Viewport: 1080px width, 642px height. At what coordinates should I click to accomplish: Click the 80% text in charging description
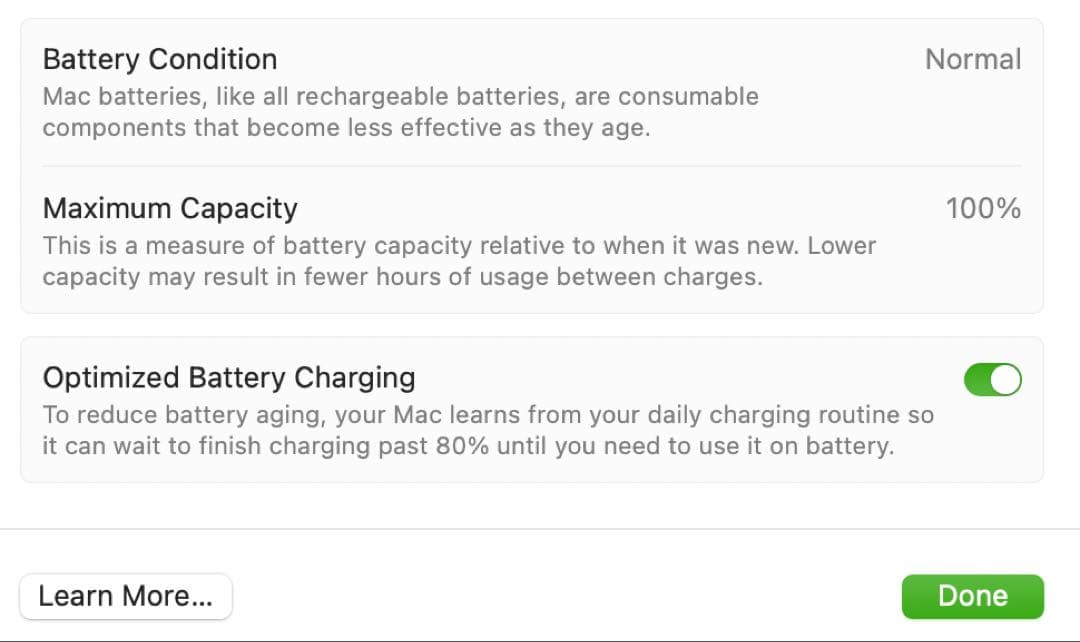[463, 446]
